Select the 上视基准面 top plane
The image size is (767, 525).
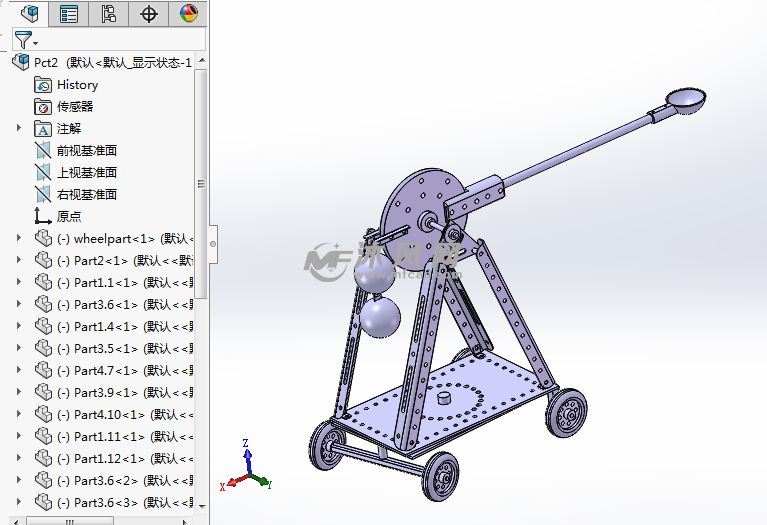point(87,173)
